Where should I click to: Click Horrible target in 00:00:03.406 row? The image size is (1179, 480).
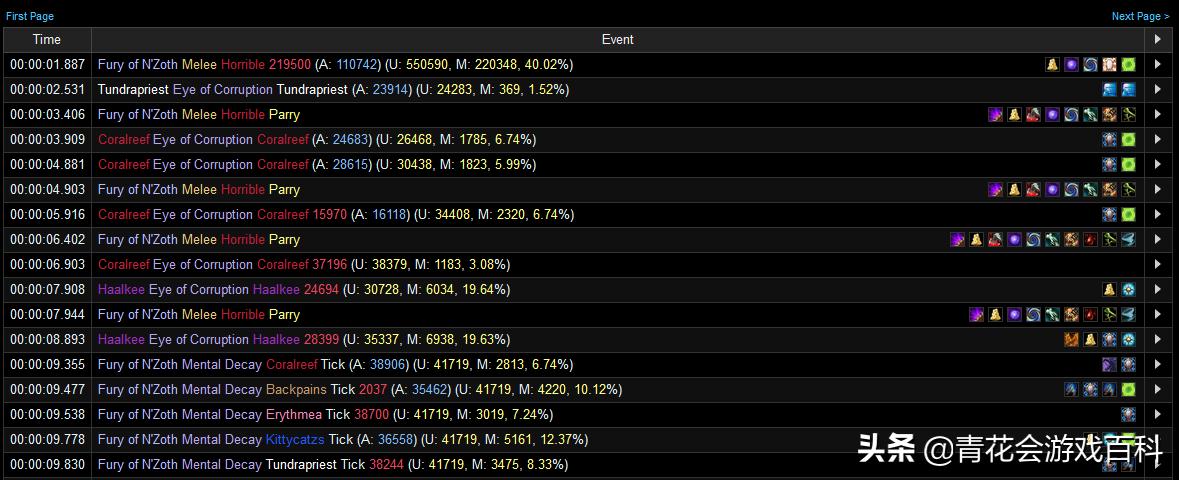click(243, 114)
